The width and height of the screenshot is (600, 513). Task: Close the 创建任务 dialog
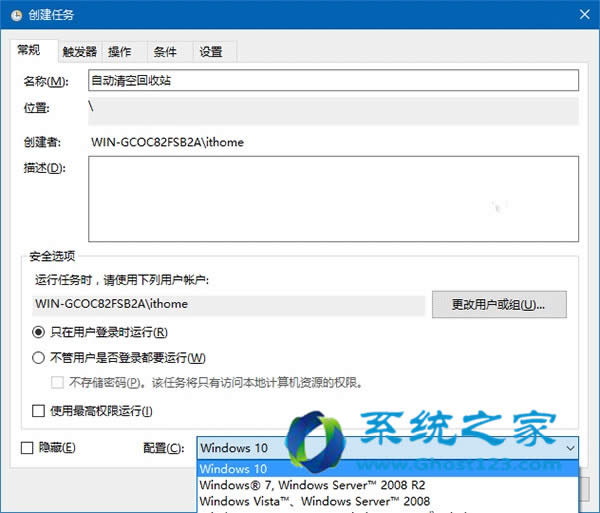pos(584,15)
